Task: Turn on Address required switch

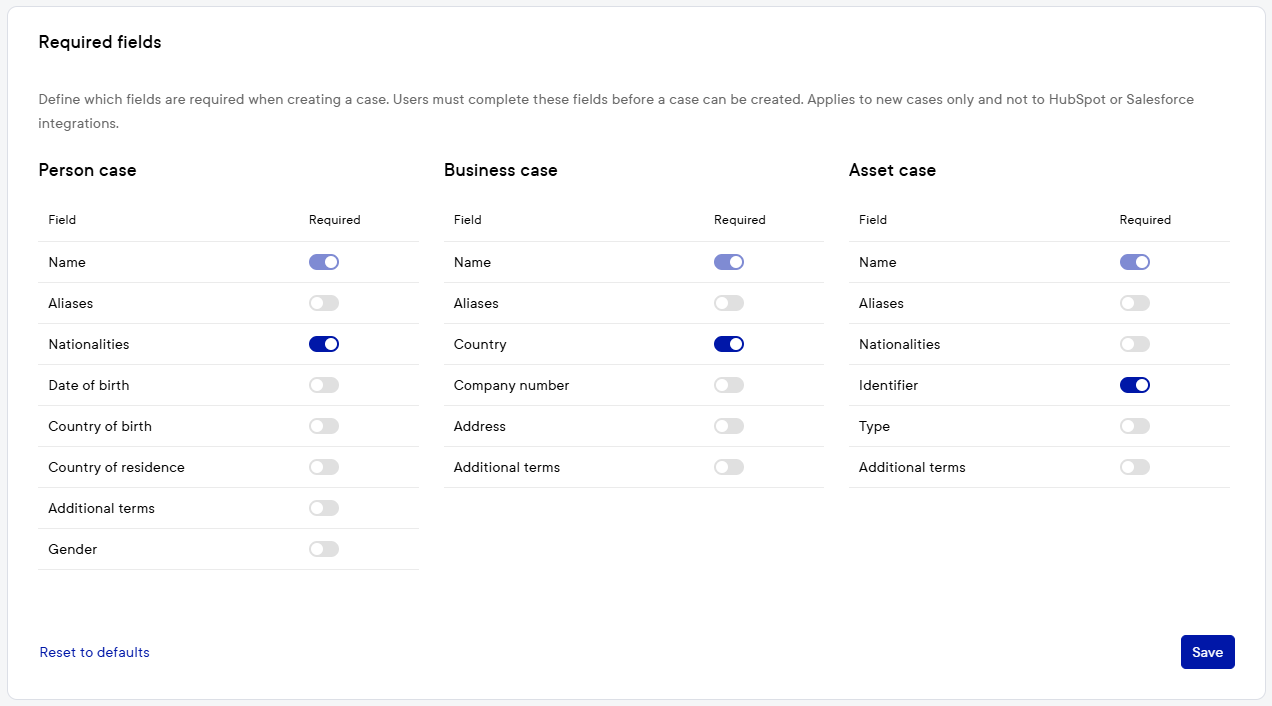Action: [x=729, y=426]
